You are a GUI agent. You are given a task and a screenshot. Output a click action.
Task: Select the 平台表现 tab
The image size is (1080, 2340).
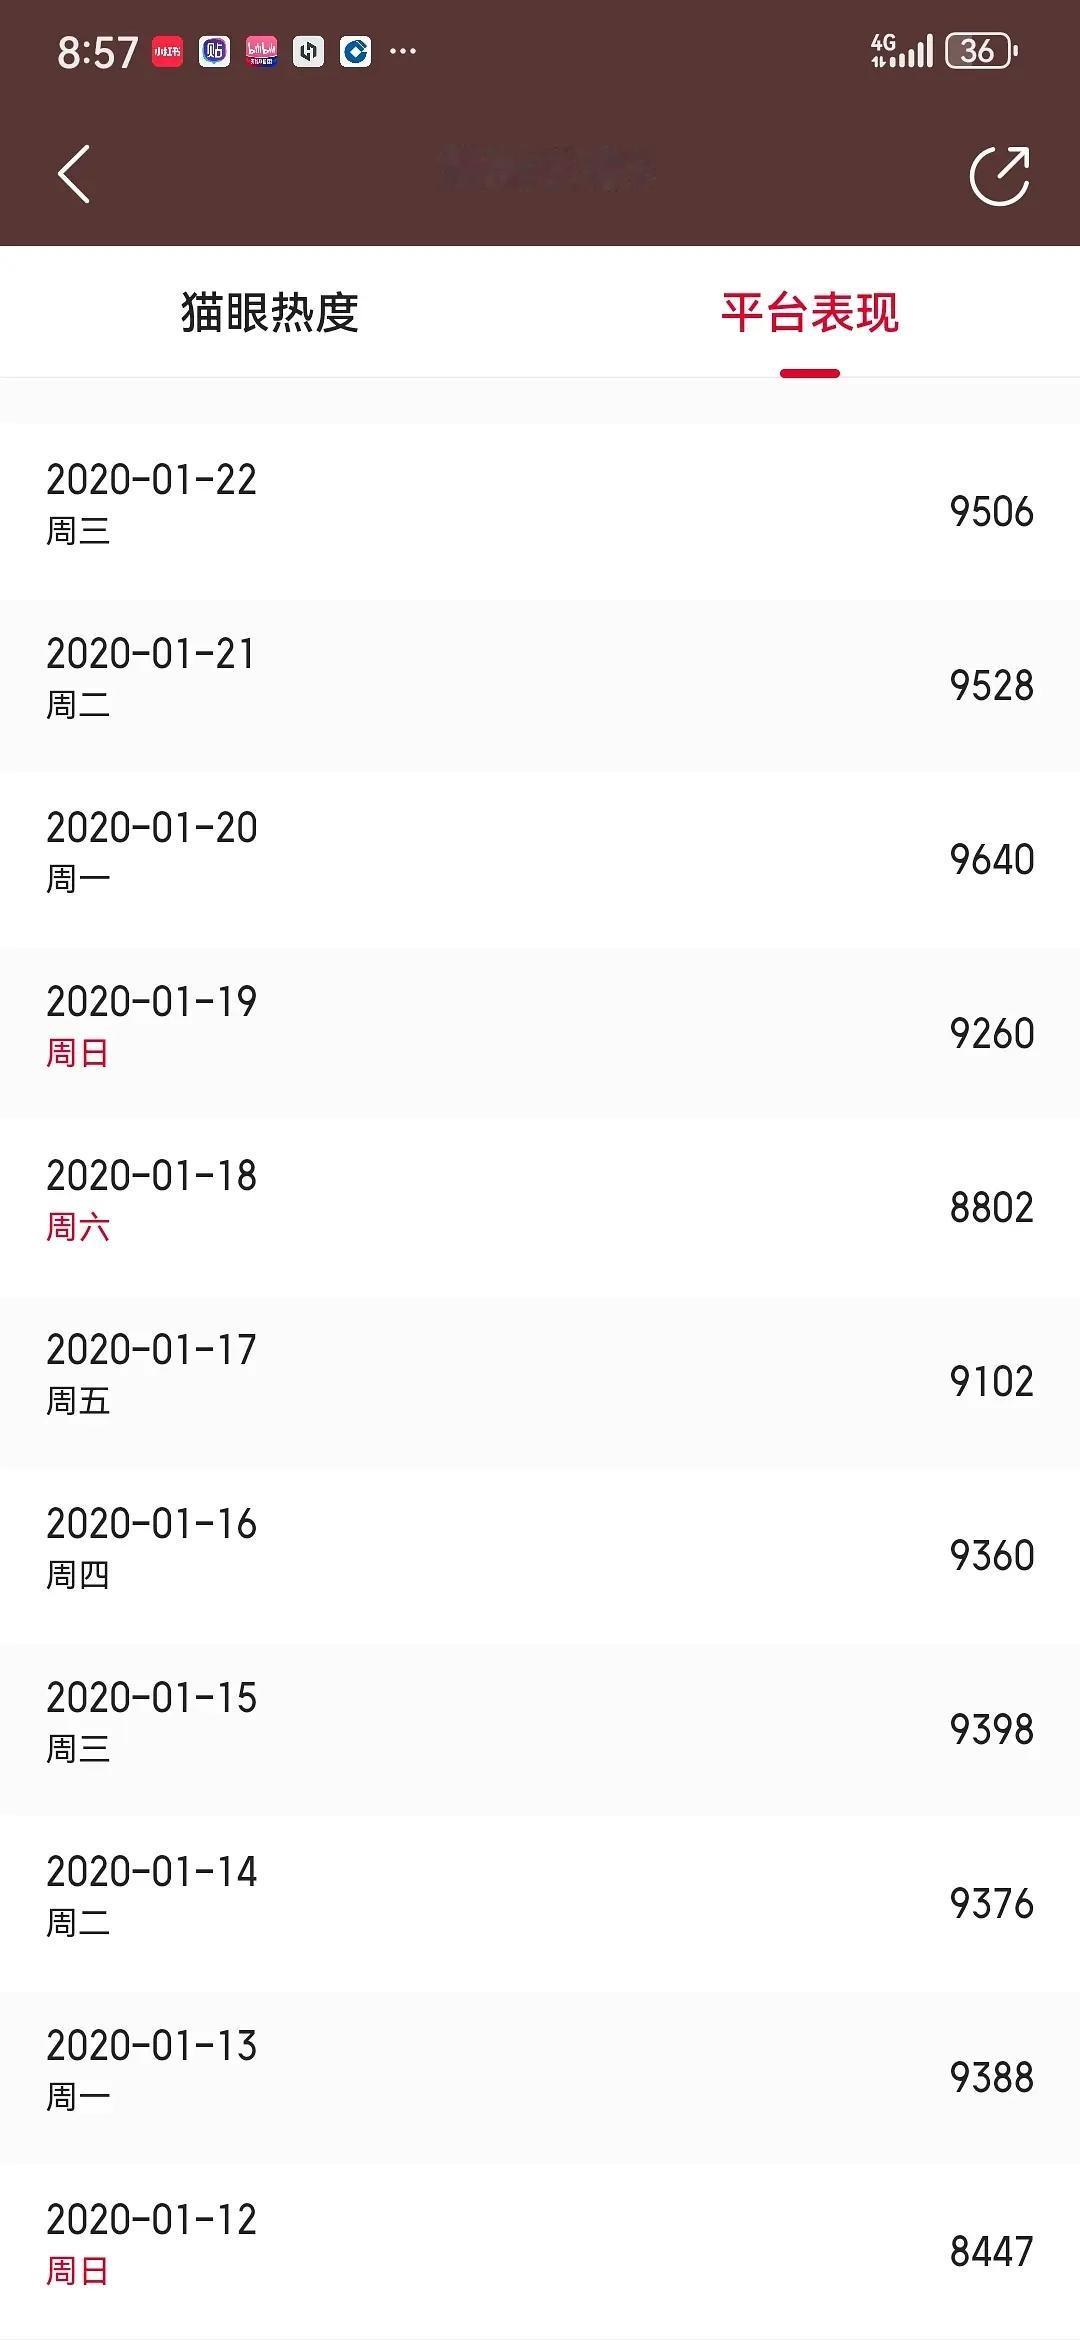coord(810,312)
